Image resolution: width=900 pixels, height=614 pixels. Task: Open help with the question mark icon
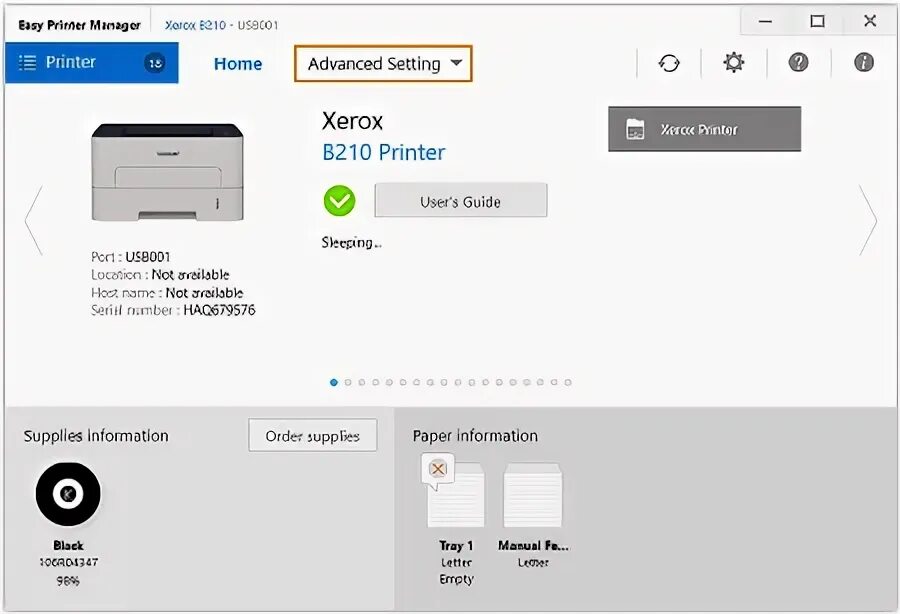point(798,62)
